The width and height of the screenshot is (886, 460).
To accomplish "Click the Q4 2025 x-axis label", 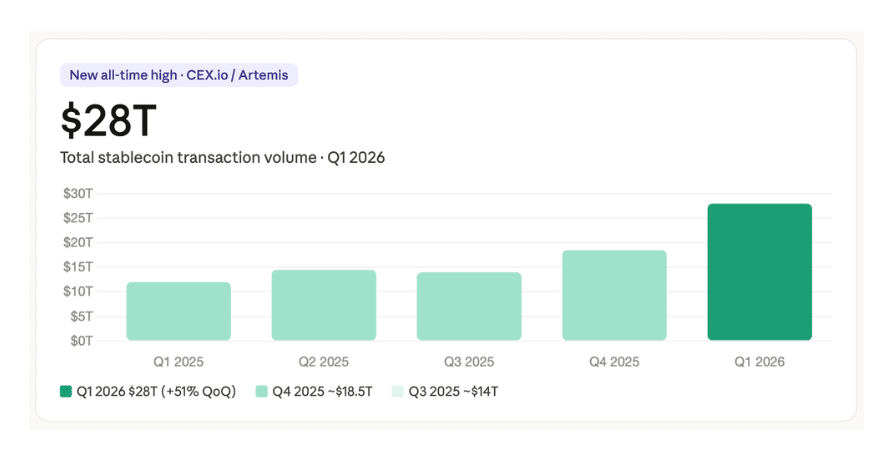I will (x=614, y=362).
